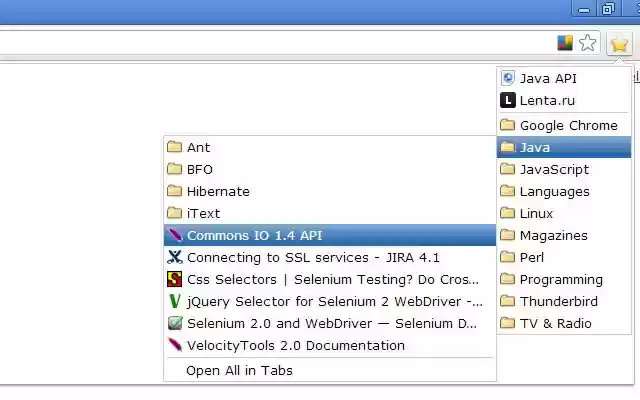This screenshot has height=400, width=640.
Task: Click the Thunderbird folder icon
Action: tap(508, 301)
